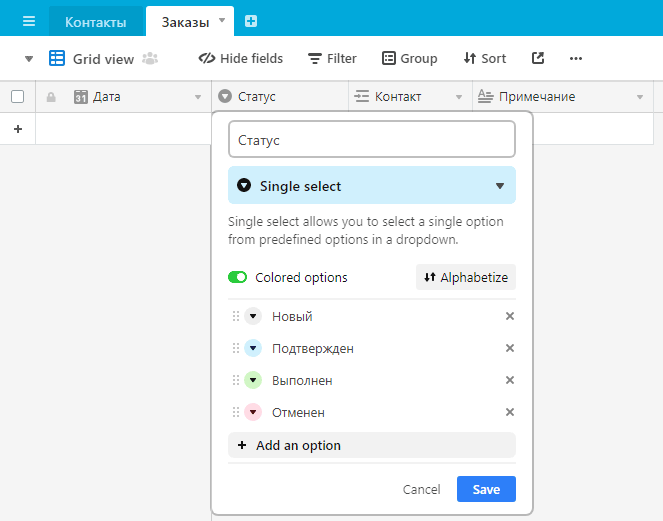This screenshot has width=663, height=521.
Task: Open the Filter menu
Action: [332, 58]
